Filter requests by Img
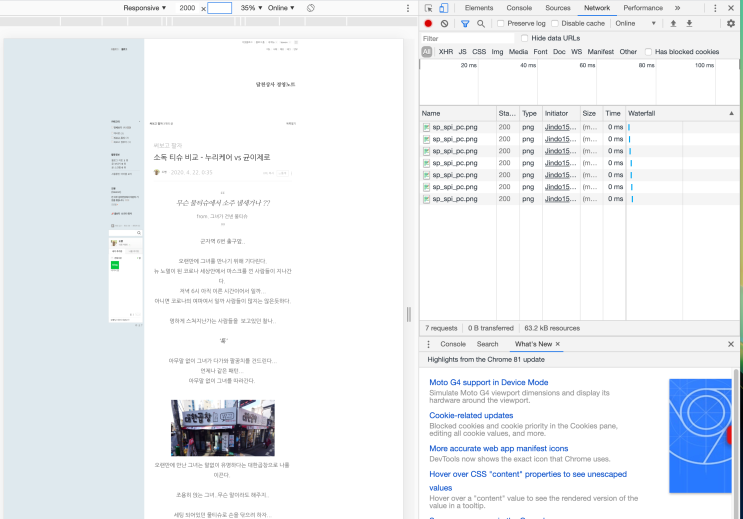This screenshot has width=743, height=519. point(497,52)
